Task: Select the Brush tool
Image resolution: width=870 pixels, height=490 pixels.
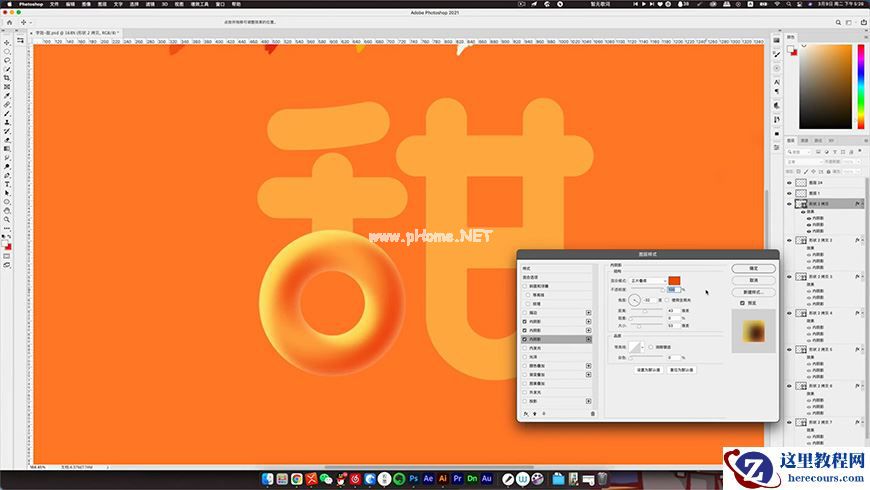Action: pyautogui.click(x=7, y=114)
